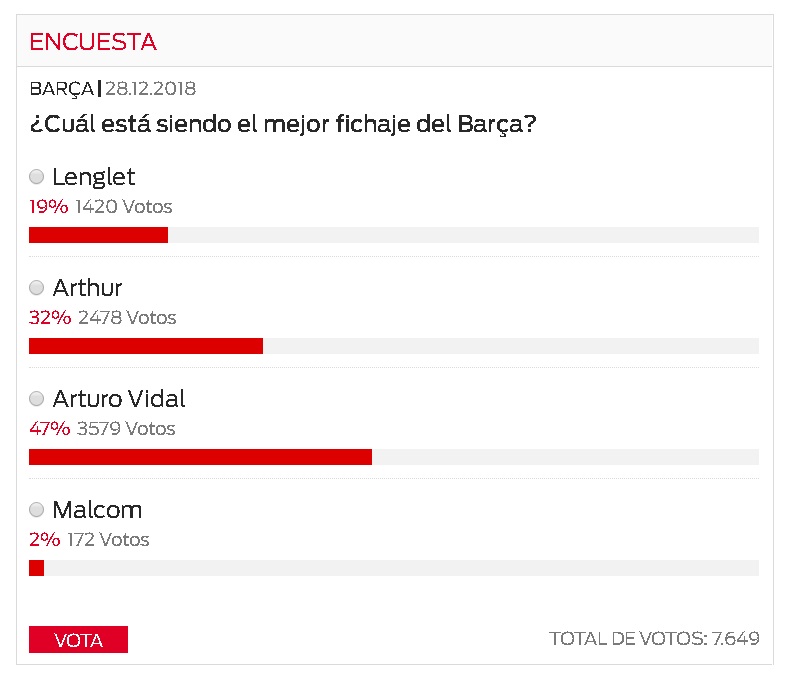Click the 2478 Votos count text
Image resolution: width=787 pixels, height=687 pixels.
(126, 318)
